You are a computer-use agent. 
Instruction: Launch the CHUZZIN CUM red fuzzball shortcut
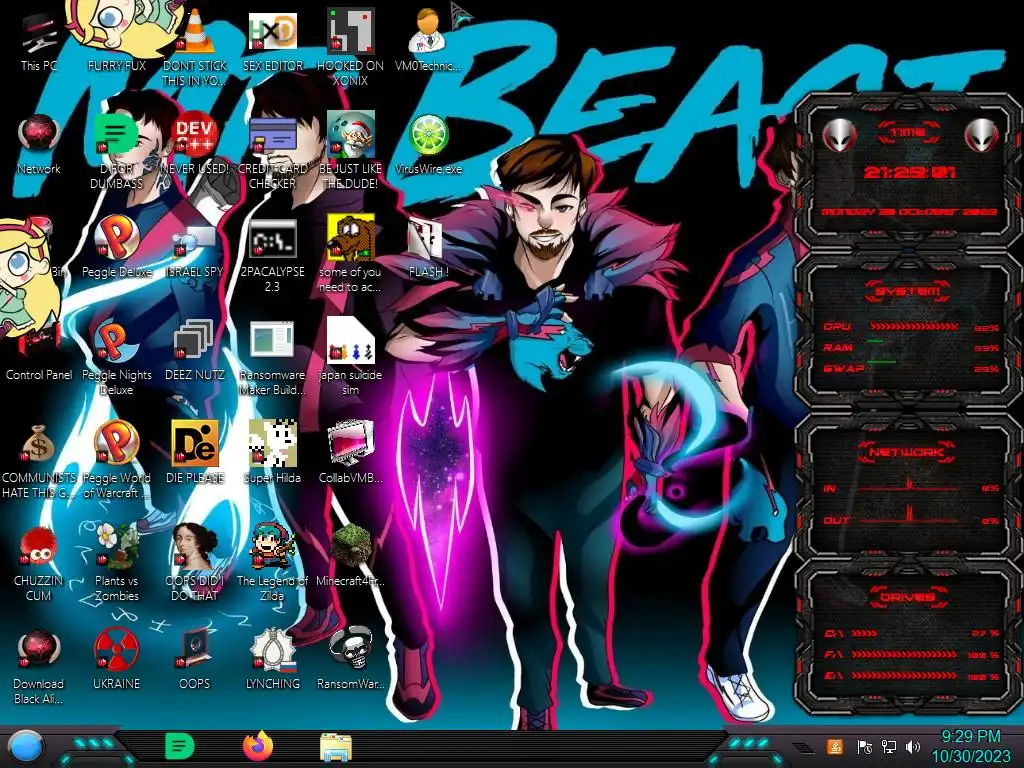39,563
